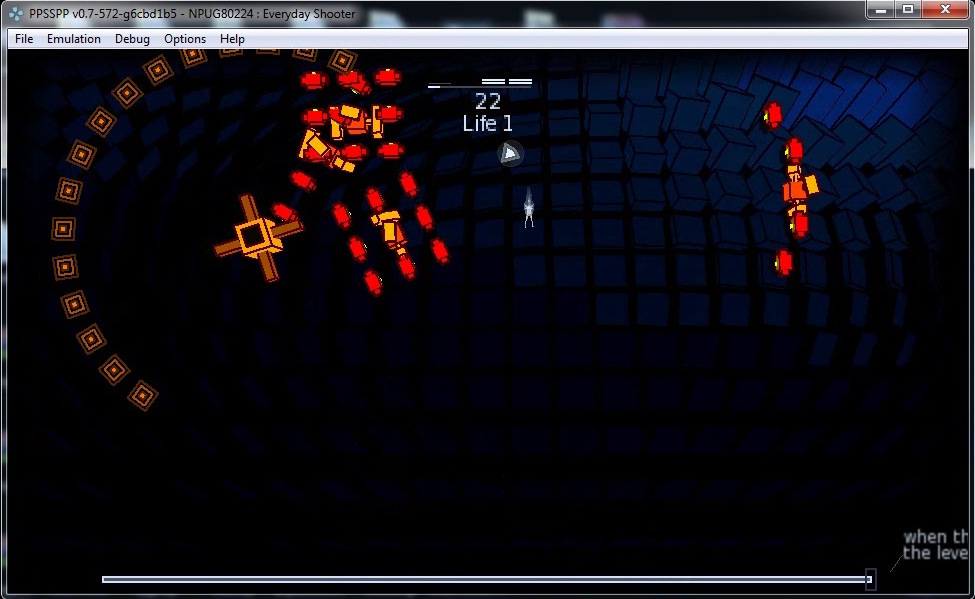Image resolution: width=975 pixels, height=599 pixels.
Task: Expand the Options menu
Action: 185,39
